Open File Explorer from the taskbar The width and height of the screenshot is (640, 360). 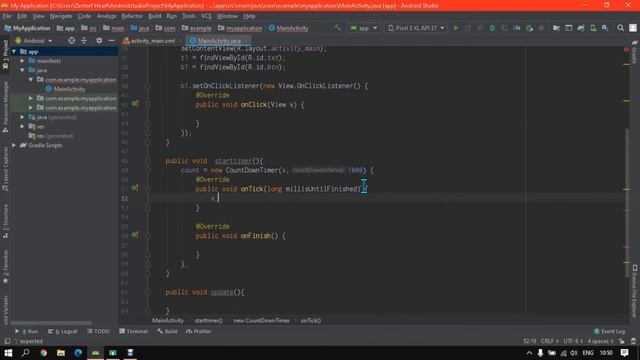click(61, 353)
